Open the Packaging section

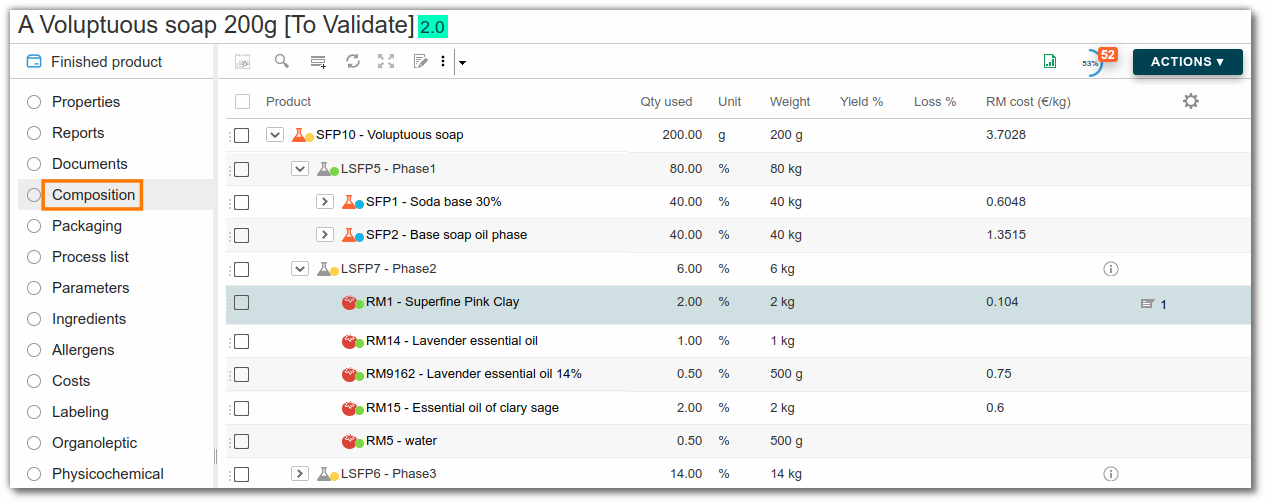[87, 226]
